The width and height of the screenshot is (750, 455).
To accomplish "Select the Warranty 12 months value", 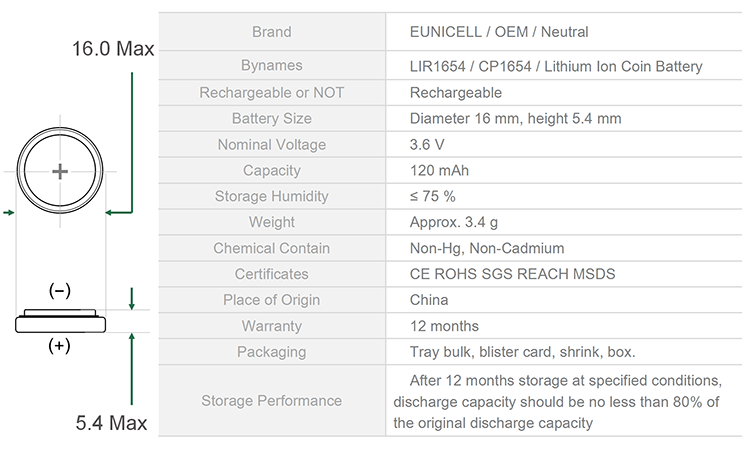I will 444,326.
